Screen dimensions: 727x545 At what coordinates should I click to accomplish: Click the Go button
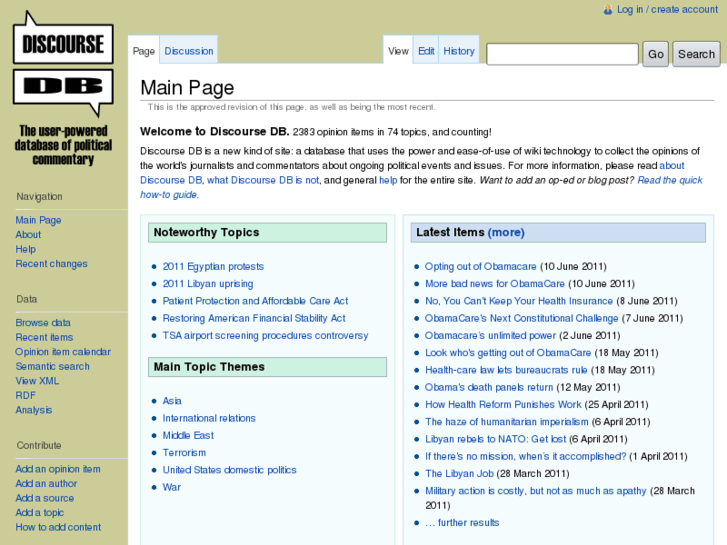[656, 54]
